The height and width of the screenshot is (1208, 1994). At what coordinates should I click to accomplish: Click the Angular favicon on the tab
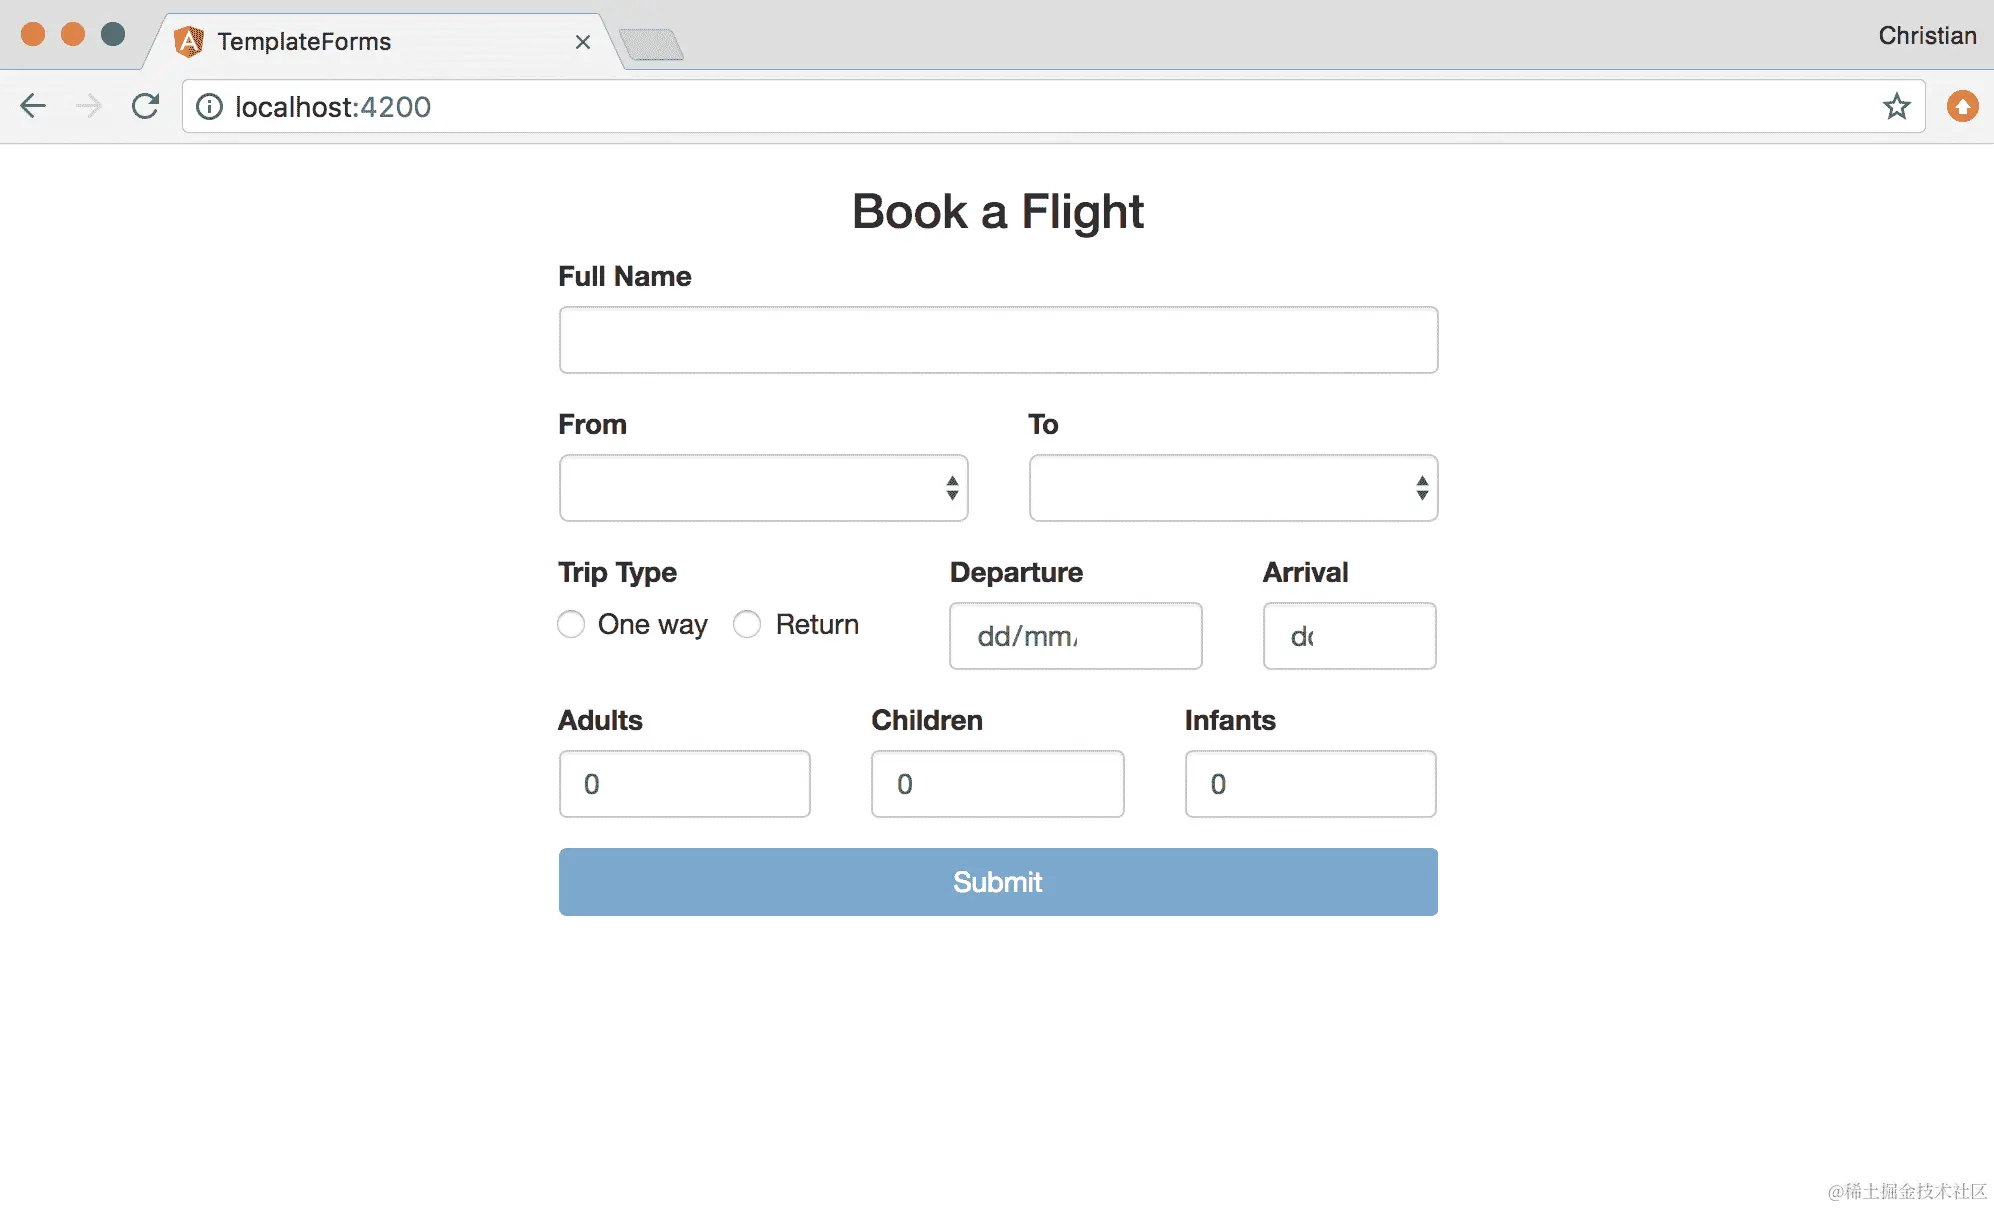pos(188,42)
